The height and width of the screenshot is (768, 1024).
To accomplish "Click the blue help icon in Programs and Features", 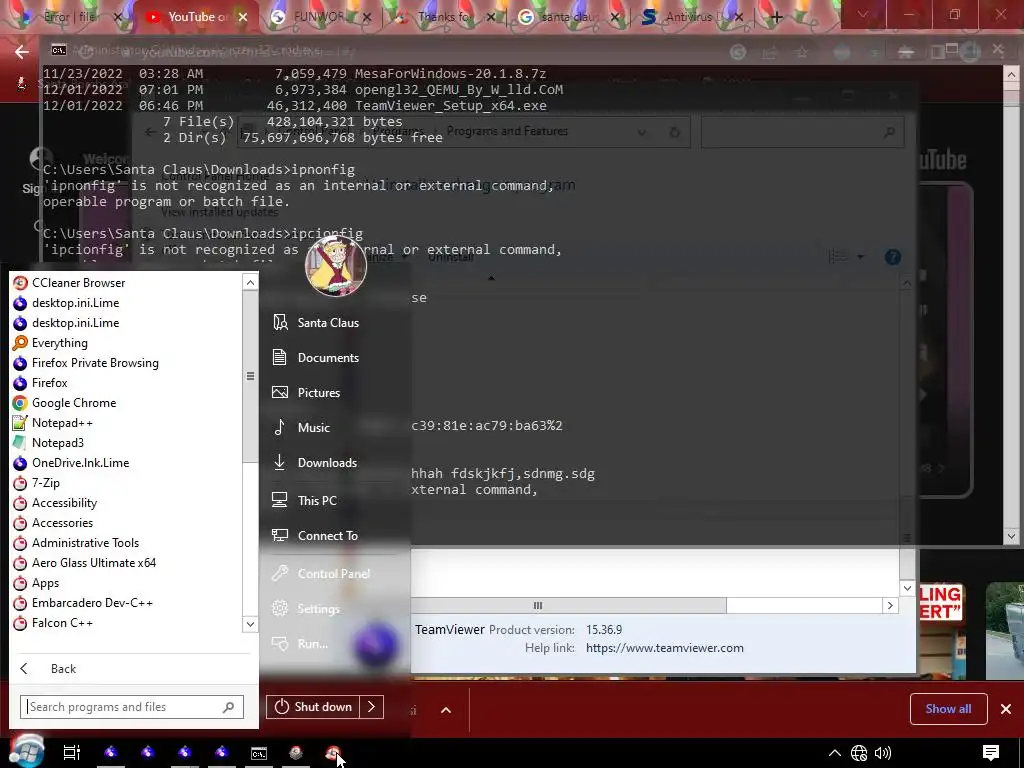I will pos(893,257).
